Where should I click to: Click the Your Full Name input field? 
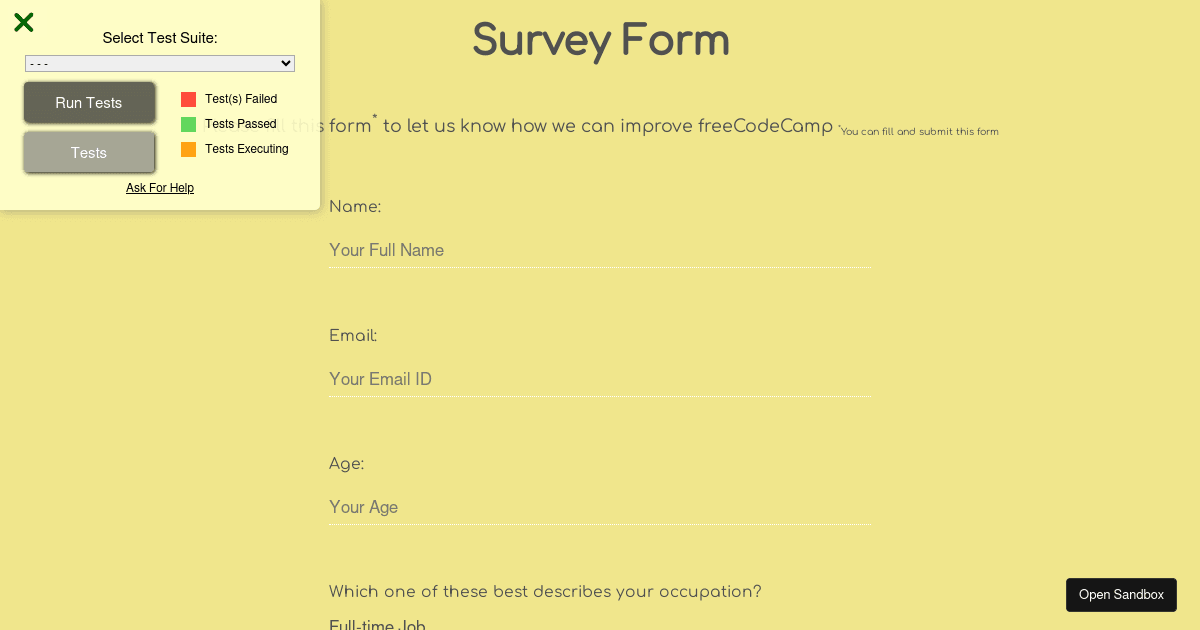[600, 250]
